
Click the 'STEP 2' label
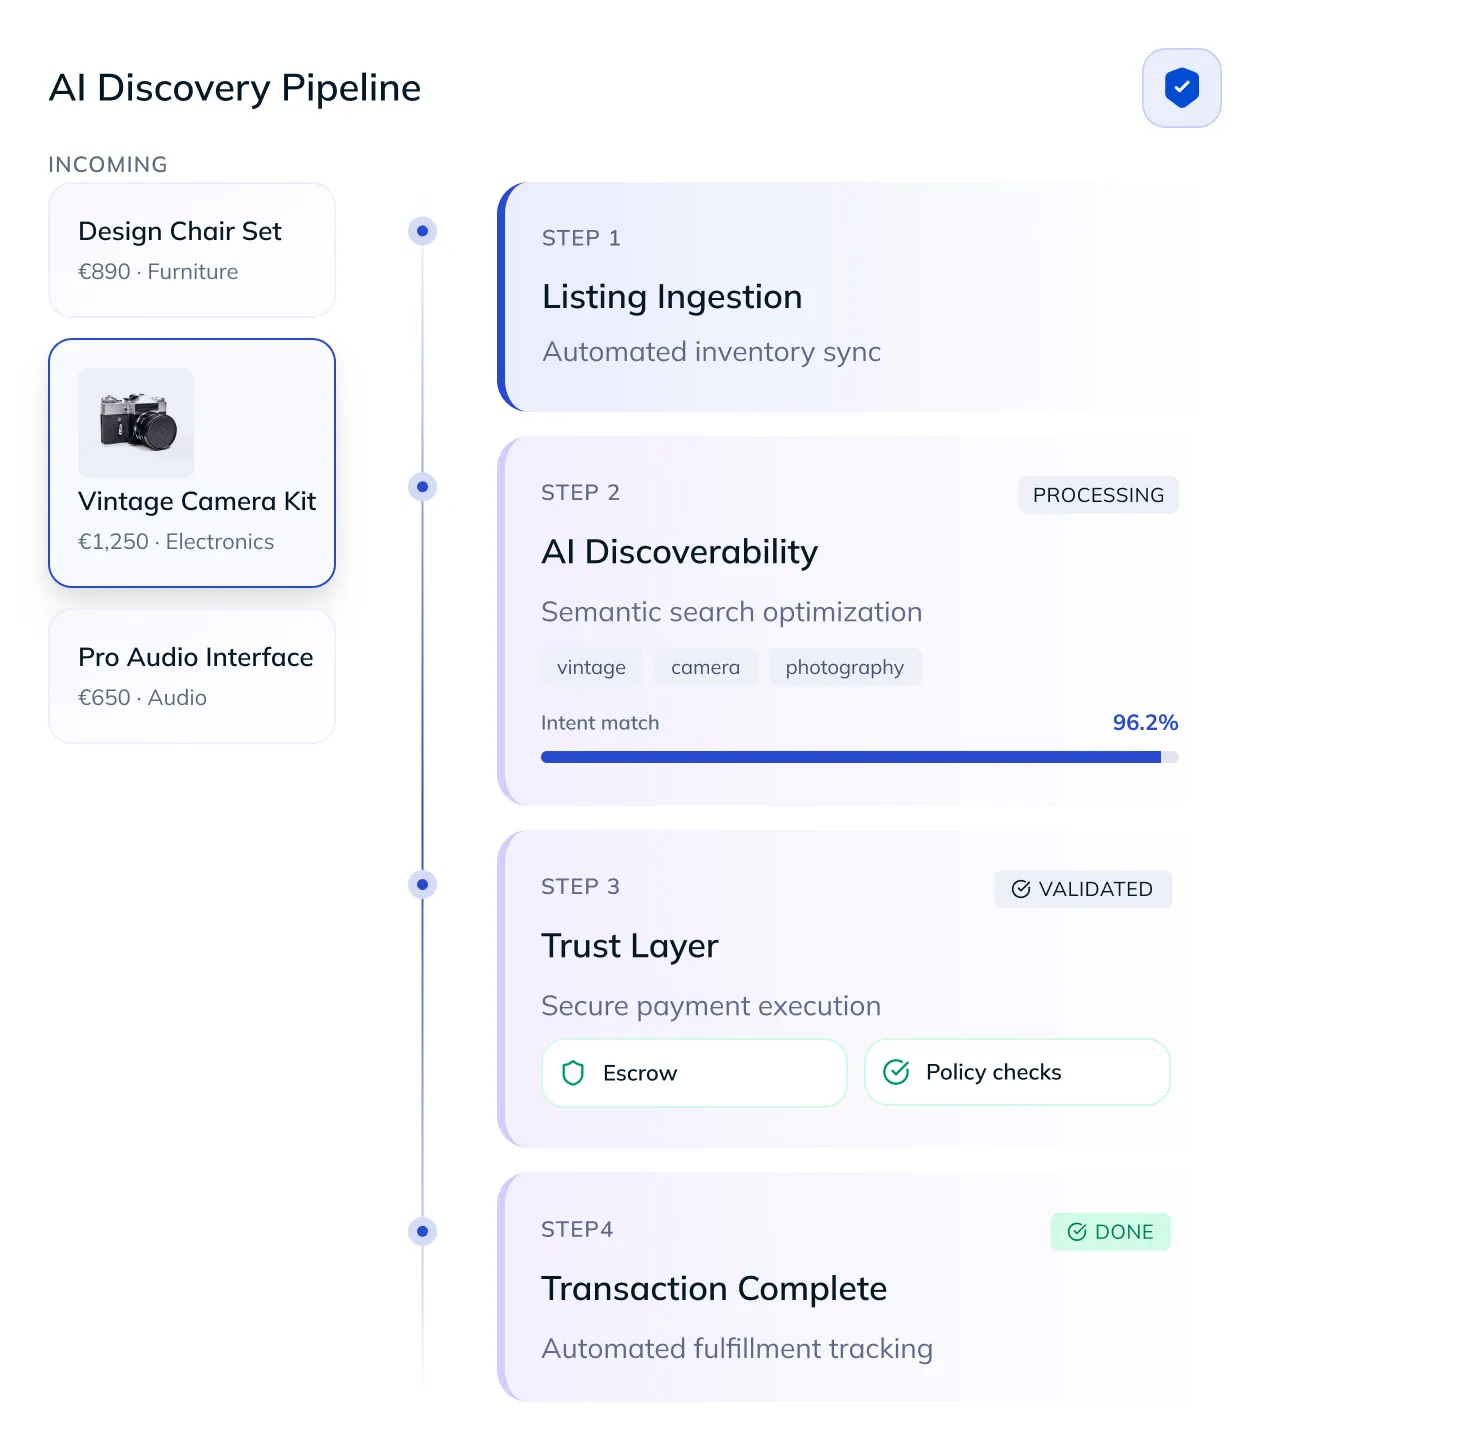tap(580, 492)
